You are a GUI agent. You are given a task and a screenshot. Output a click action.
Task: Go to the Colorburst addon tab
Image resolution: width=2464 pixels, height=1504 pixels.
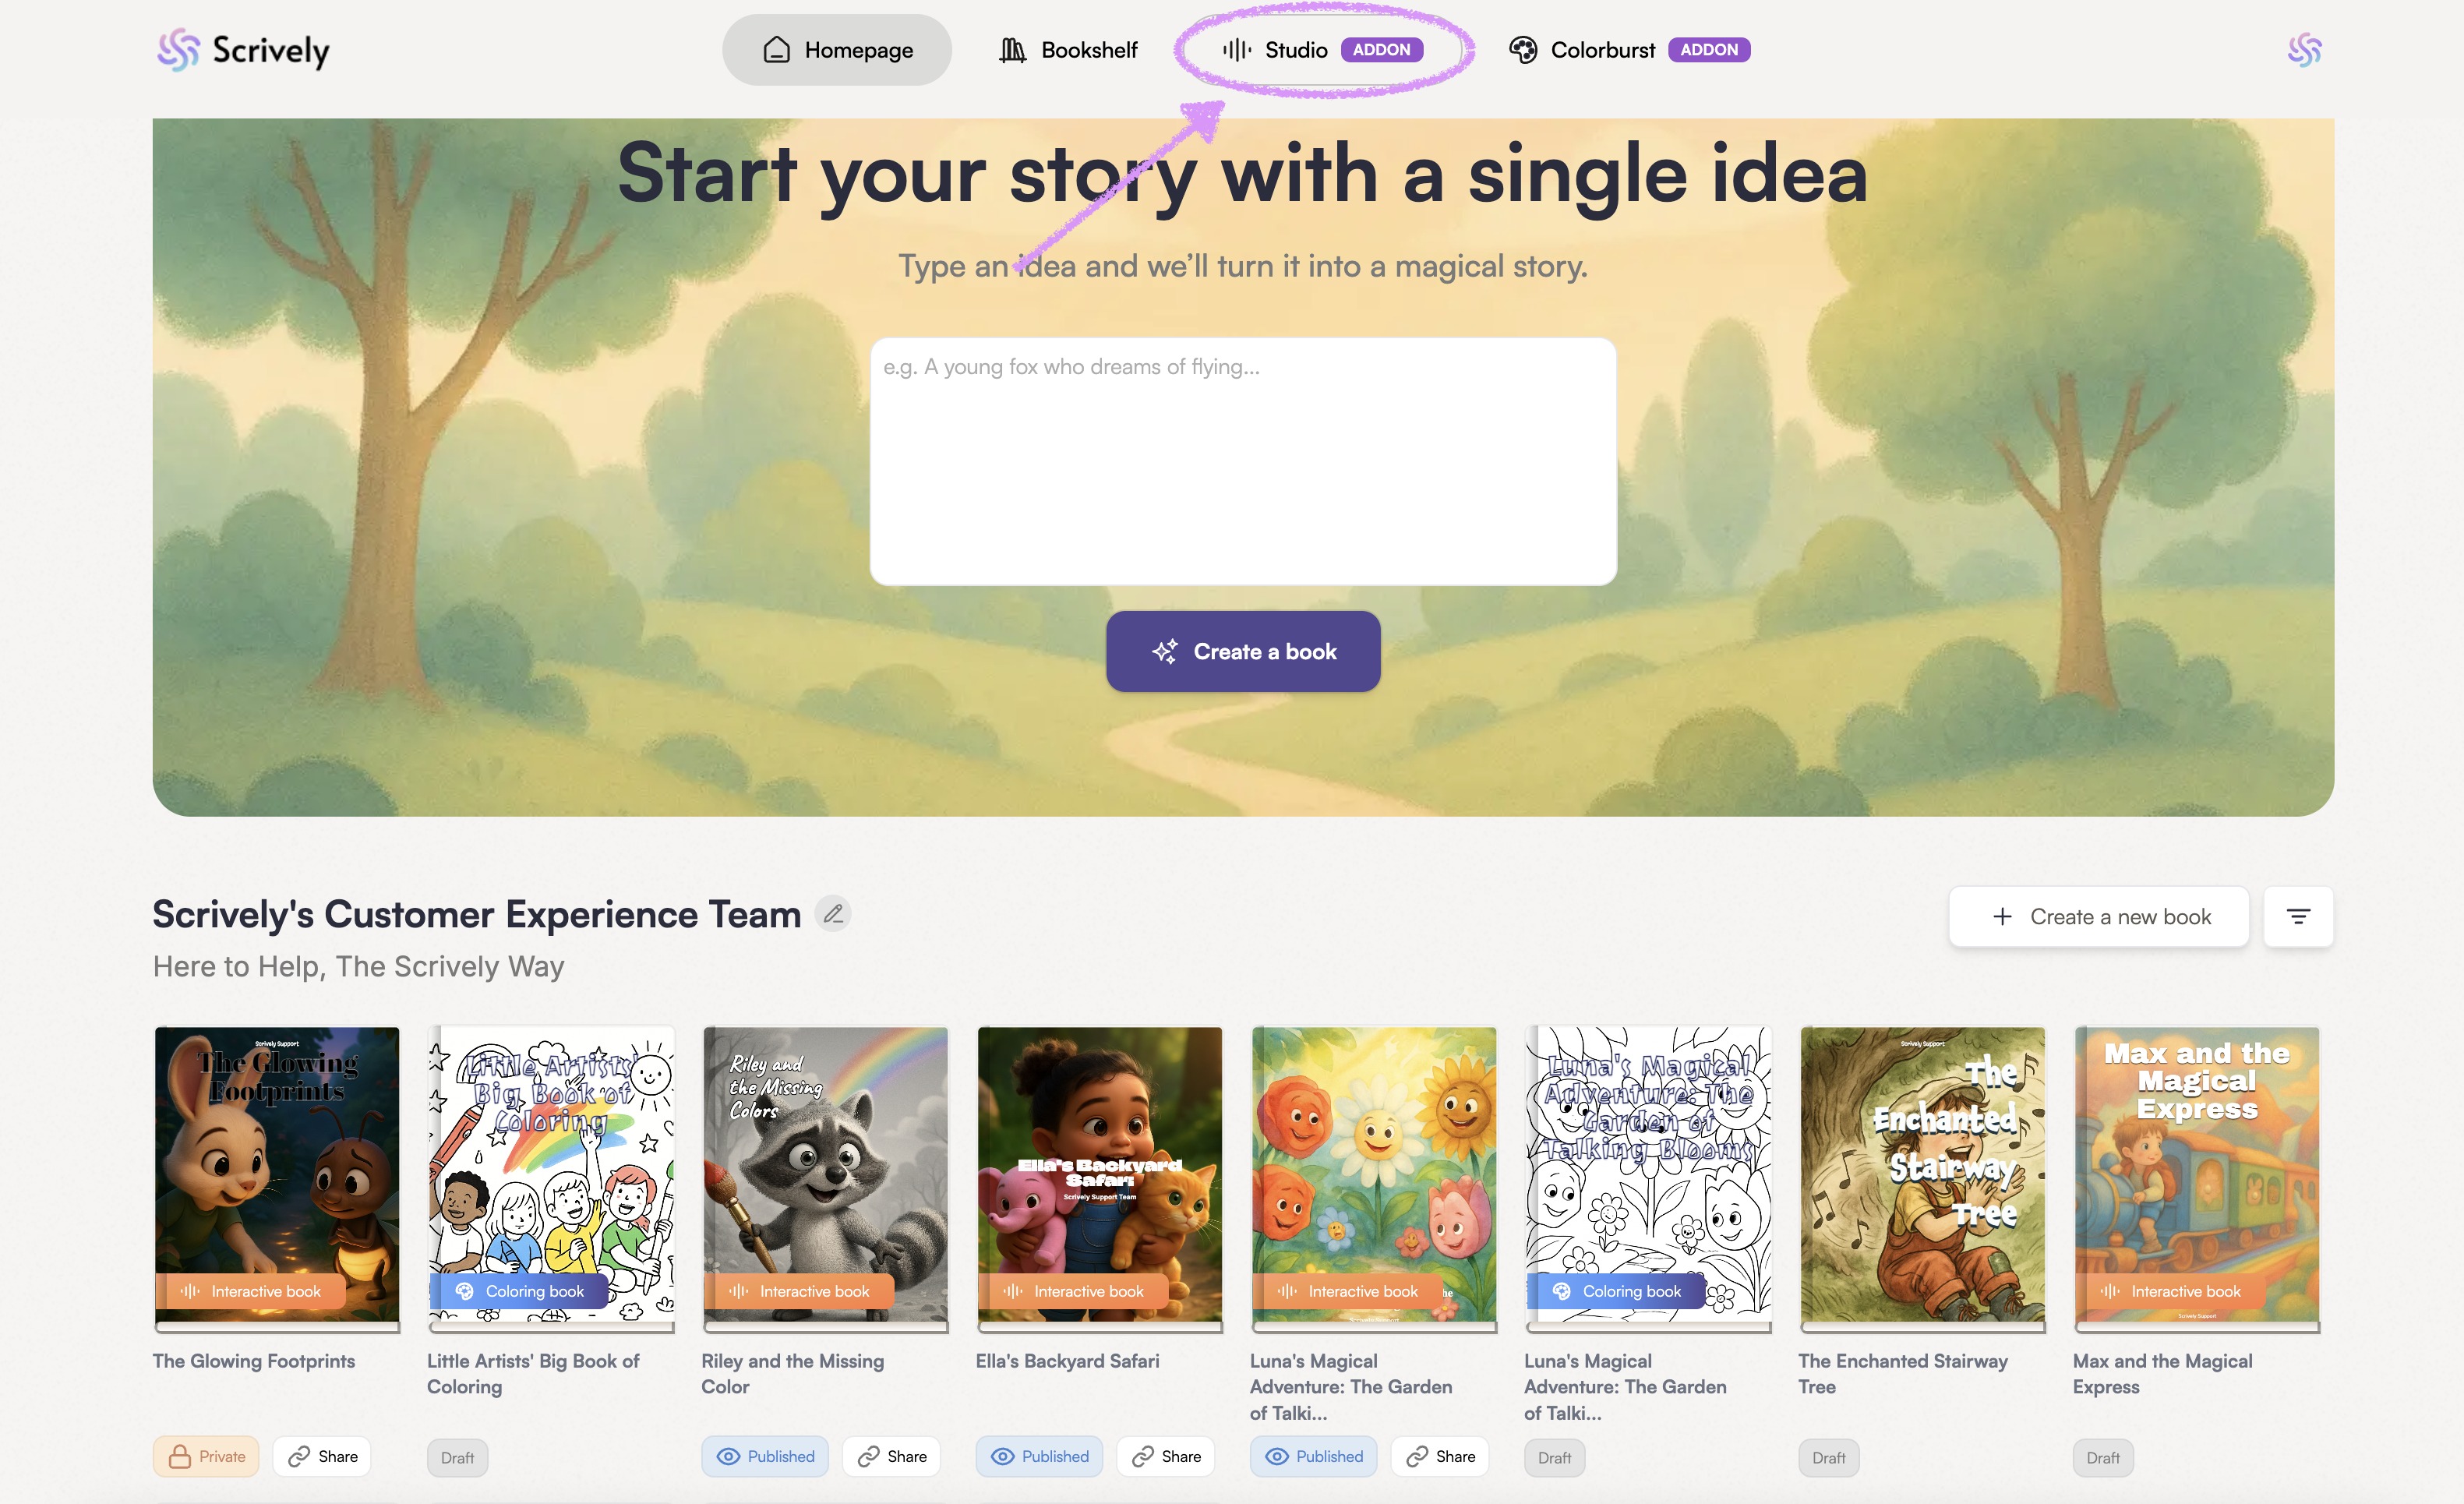pyautogui.click(x=1629, y=50)
